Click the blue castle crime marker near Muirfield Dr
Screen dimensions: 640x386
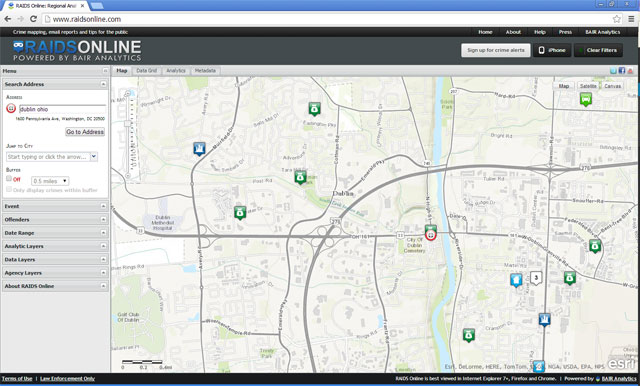[x=199, y=149]
